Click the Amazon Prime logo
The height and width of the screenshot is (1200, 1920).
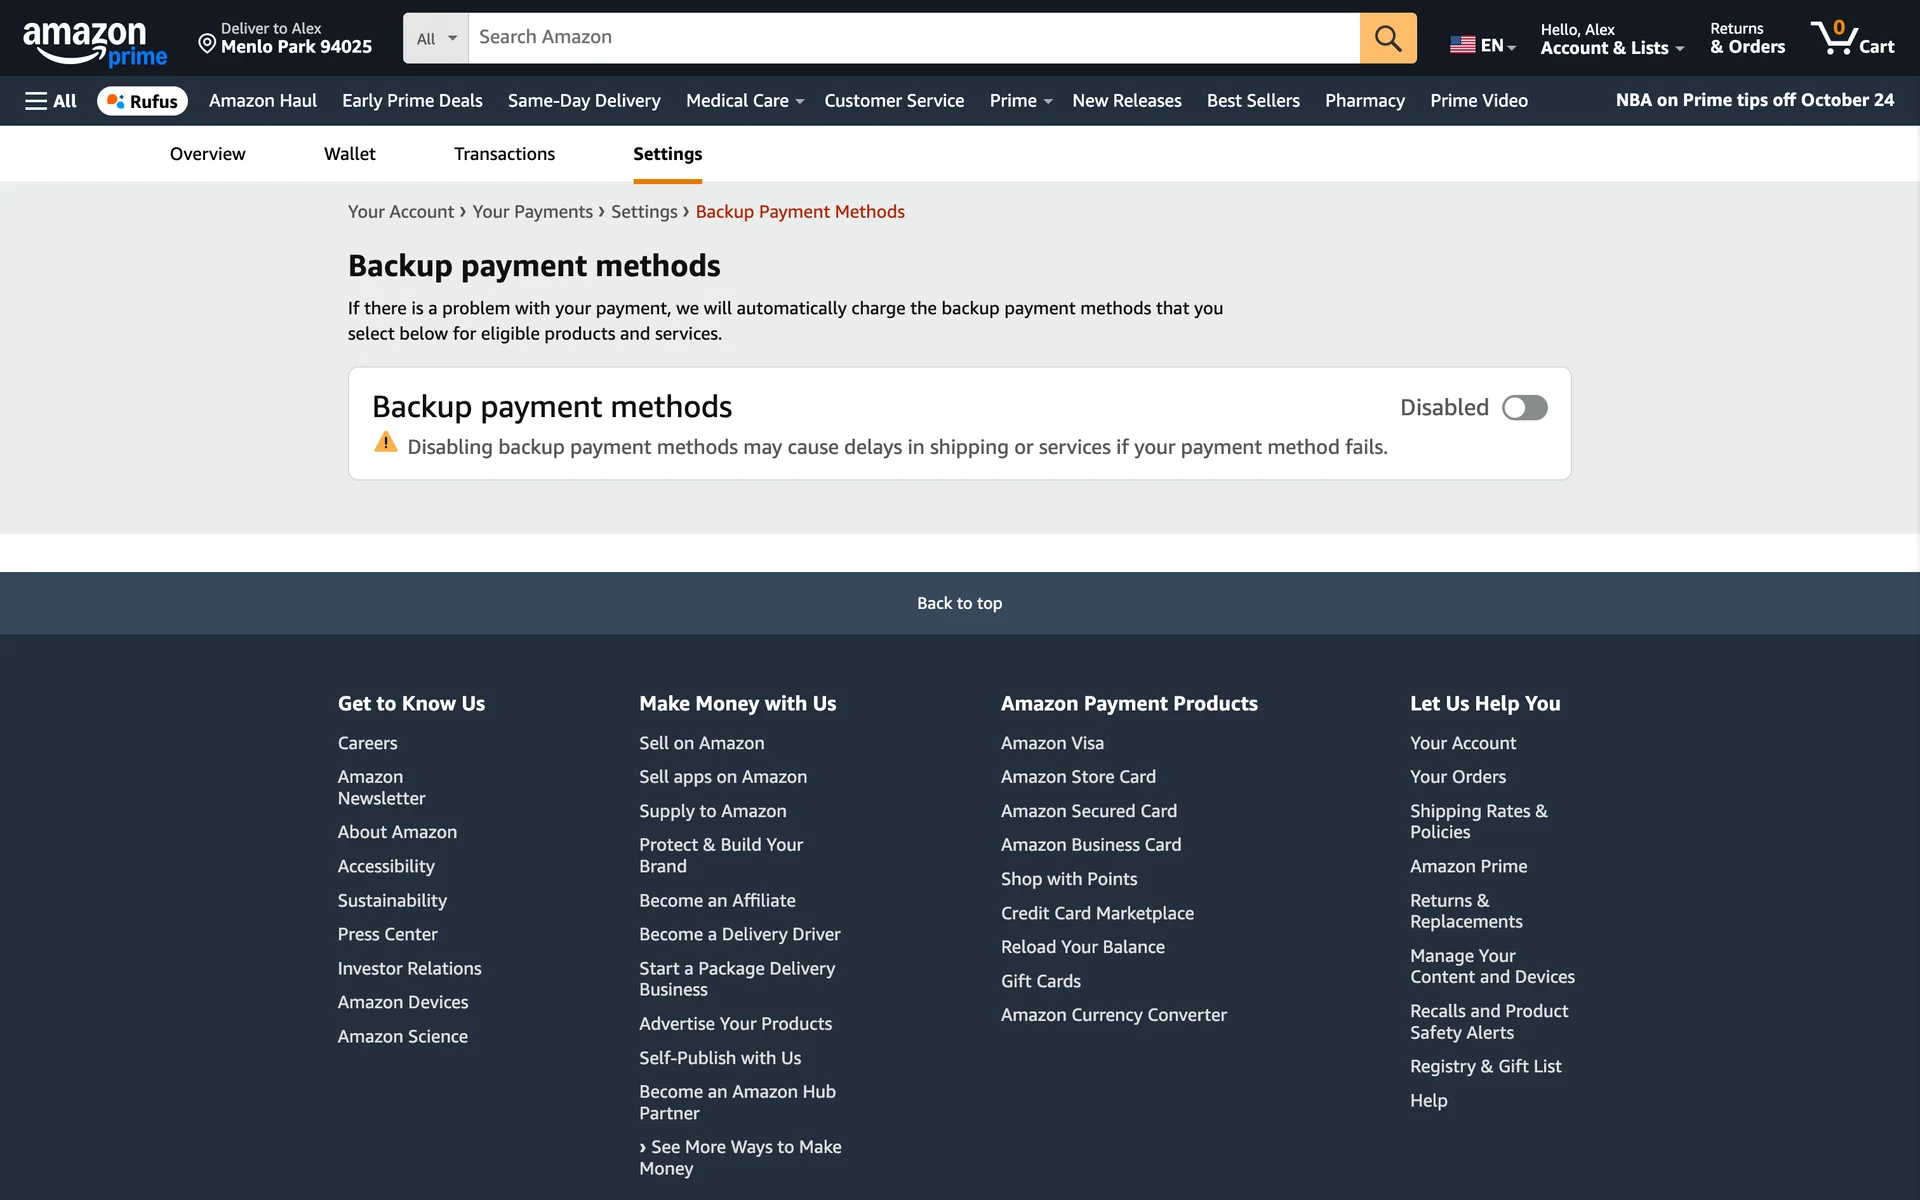tap(95, 42)
